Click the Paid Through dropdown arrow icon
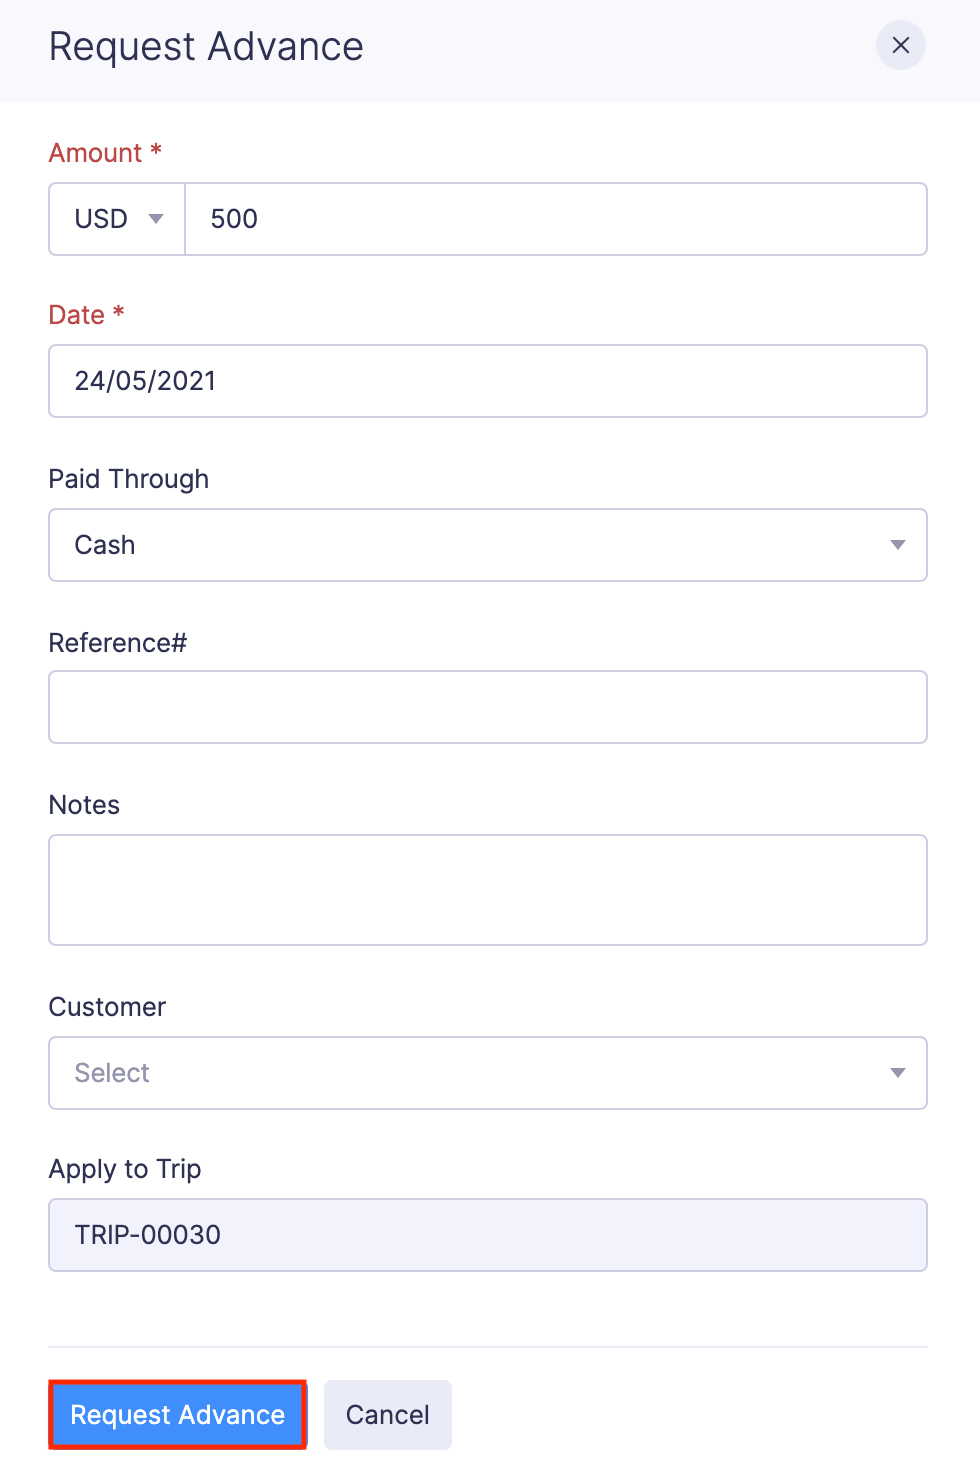980x1476 pixels. coord(897,545)
